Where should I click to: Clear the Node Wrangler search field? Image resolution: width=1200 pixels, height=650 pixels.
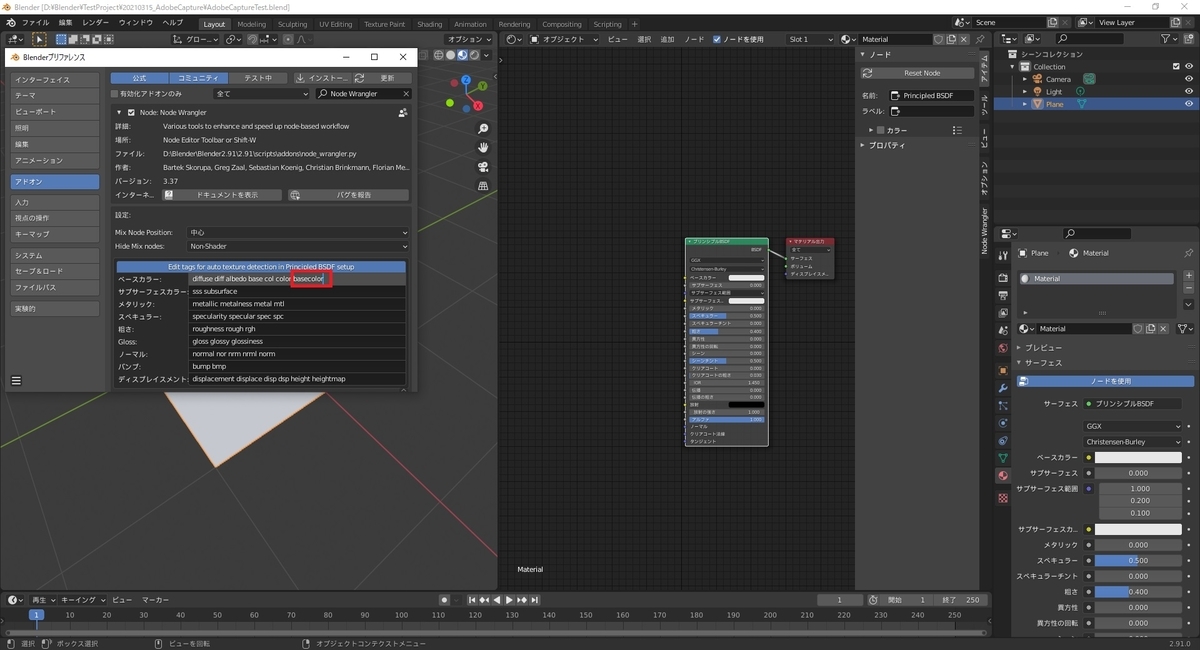click(x=404, y=94)
